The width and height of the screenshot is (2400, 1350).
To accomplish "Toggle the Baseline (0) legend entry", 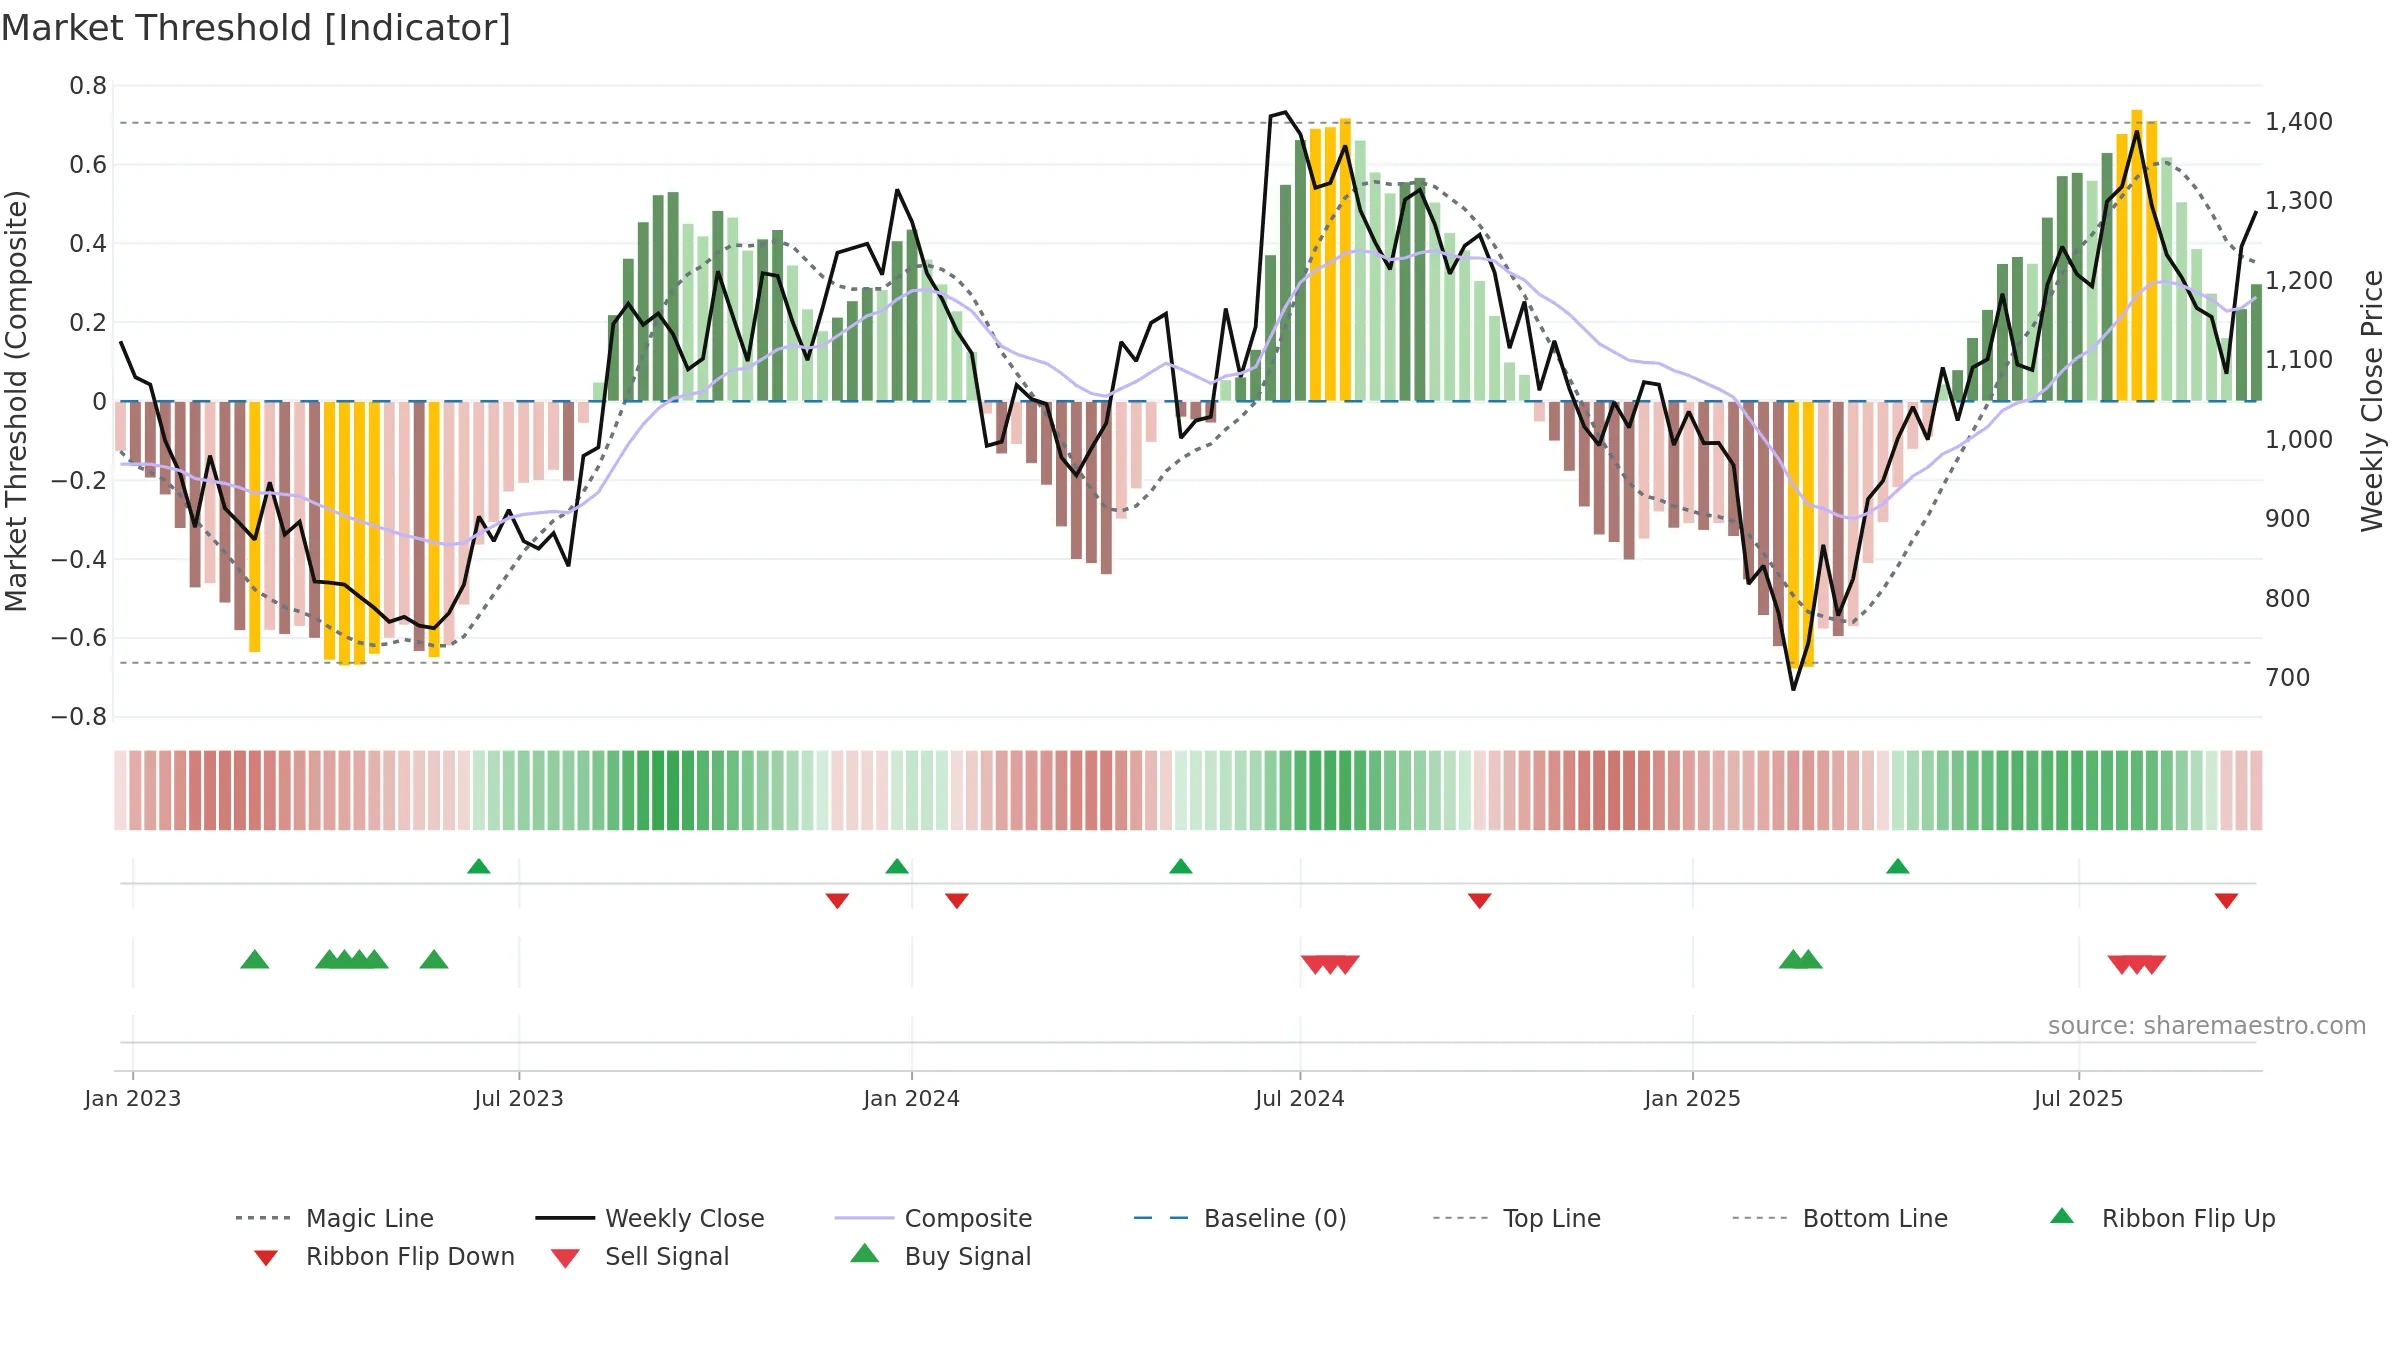I will point(1240,1218).
